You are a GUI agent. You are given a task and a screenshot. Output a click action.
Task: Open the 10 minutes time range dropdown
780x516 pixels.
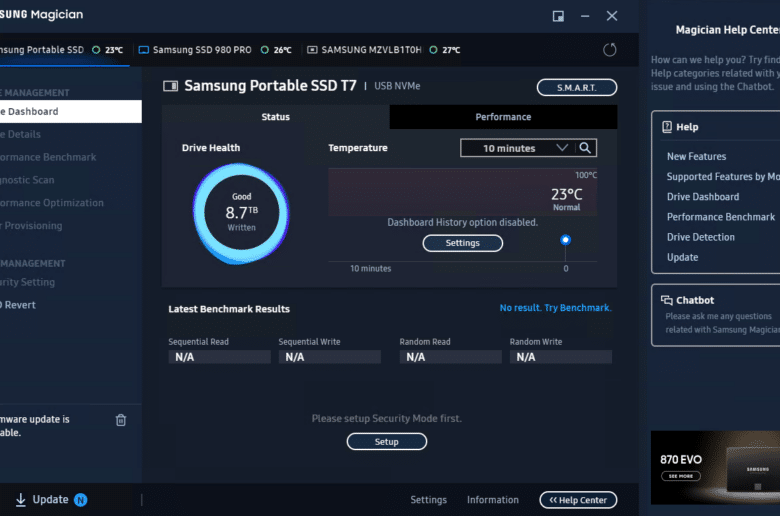pos(519,148)
